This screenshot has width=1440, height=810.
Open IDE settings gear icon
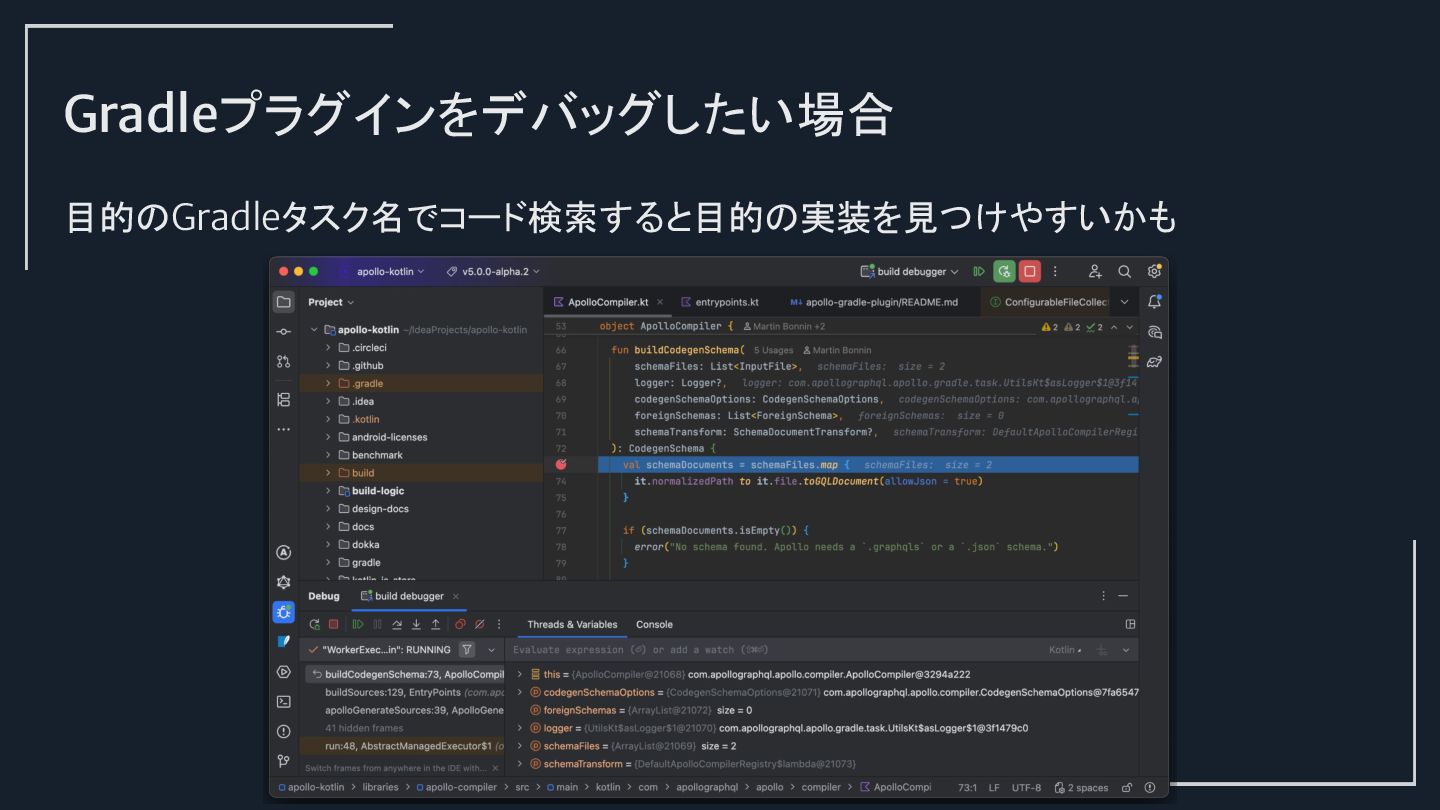point(1154,272)
